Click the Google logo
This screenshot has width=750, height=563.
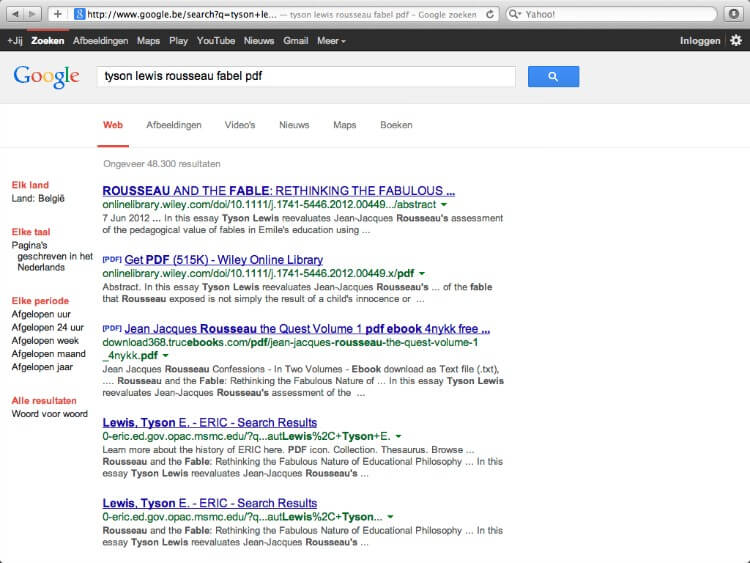click(x=46, y=77)
